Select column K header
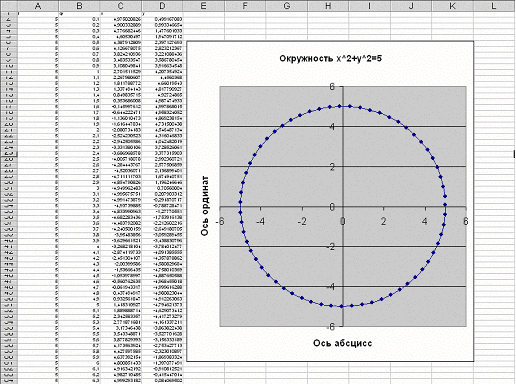Image resolution: width=516 pixels, height=385 pixels. coord(452,6)
